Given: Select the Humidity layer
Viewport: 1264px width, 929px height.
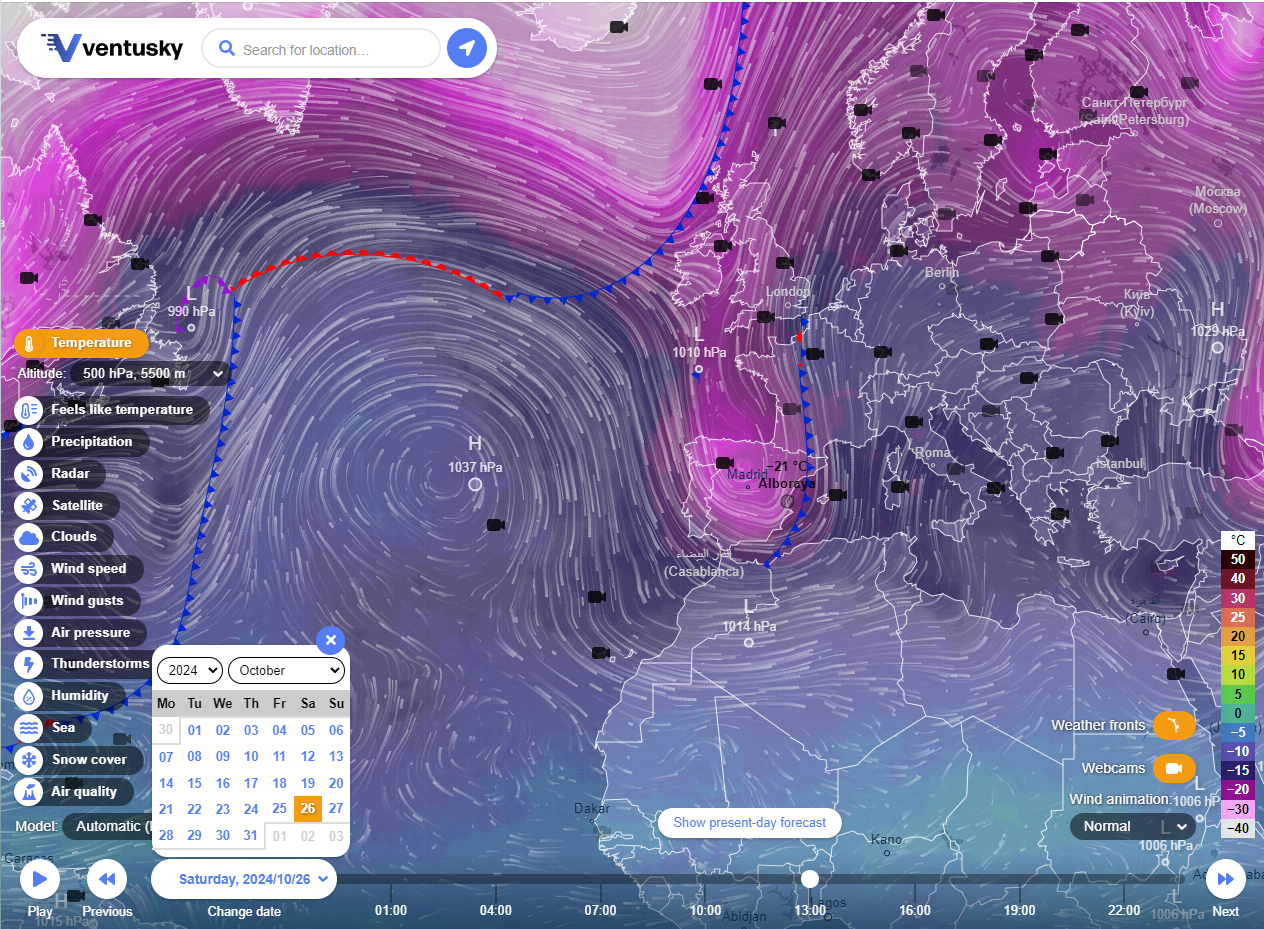Looking at the screenshot, I should point(79,695).
